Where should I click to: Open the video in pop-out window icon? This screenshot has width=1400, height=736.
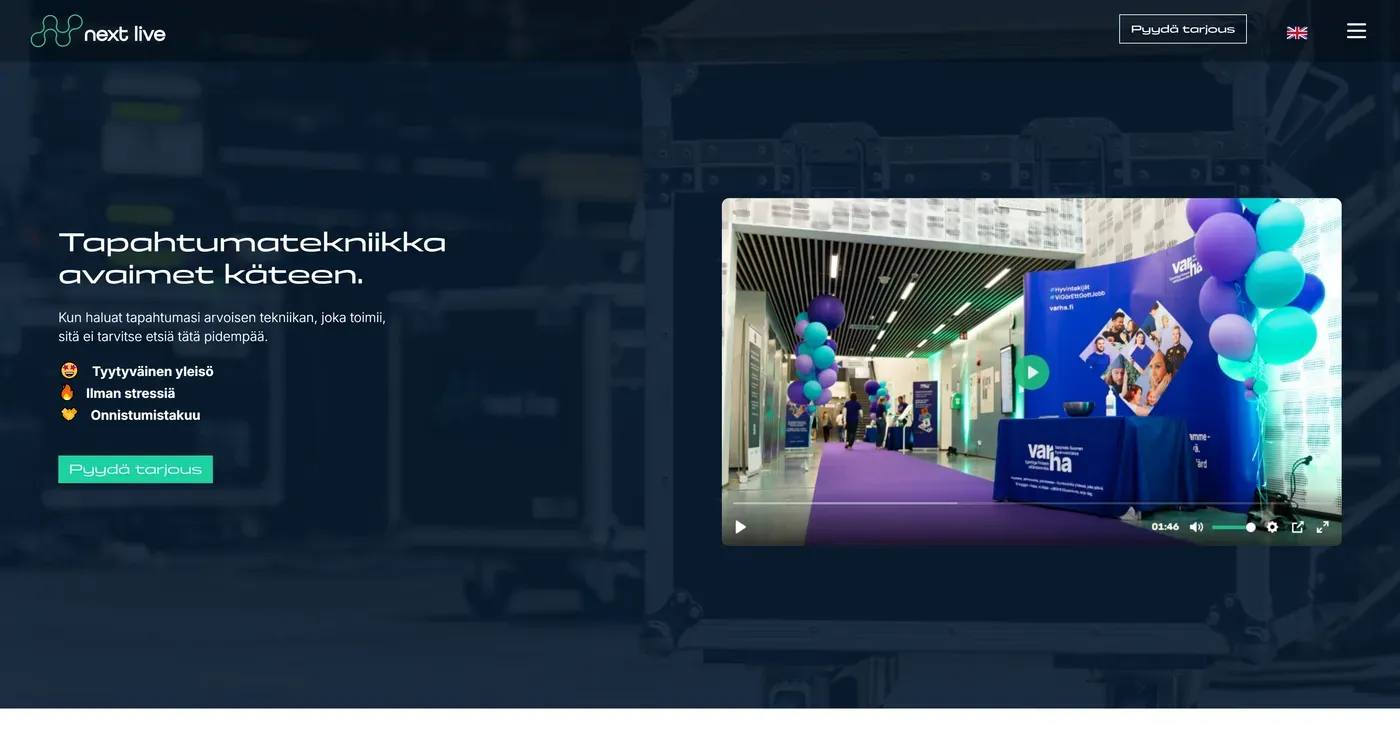[1298, 527]
